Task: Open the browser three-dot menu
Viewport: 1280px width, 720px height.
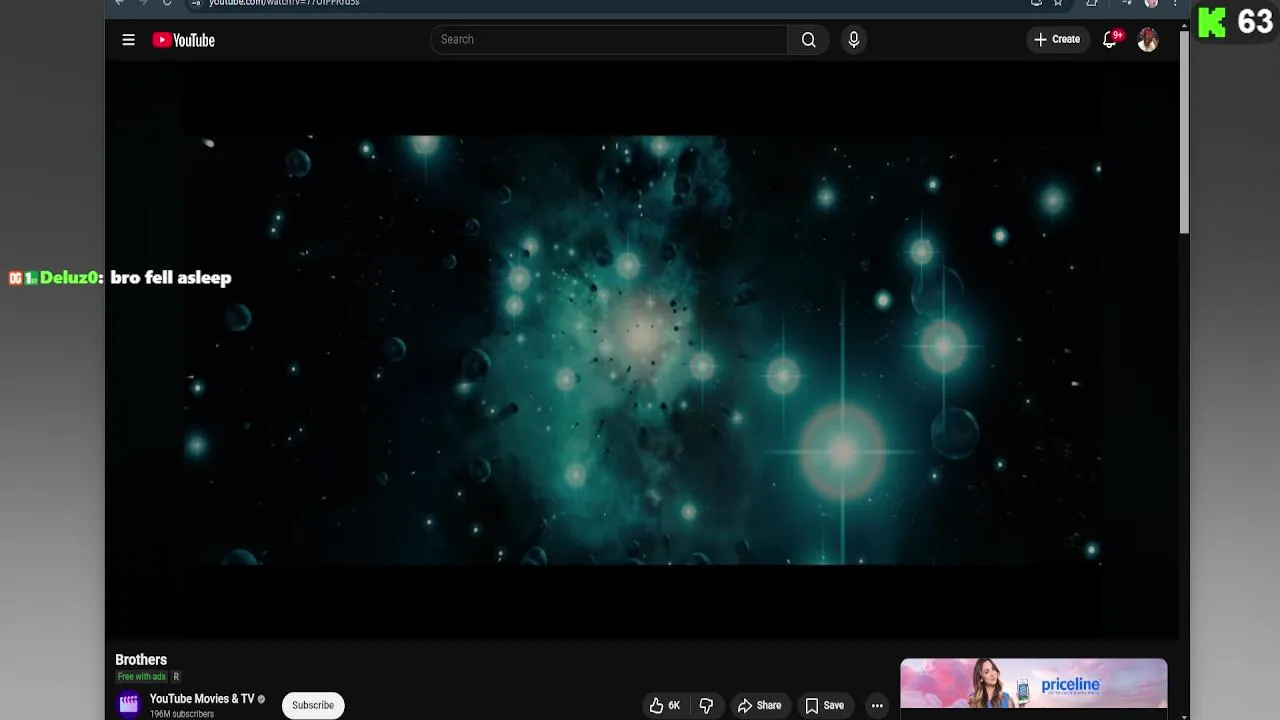Action: tap(1175, 3)
